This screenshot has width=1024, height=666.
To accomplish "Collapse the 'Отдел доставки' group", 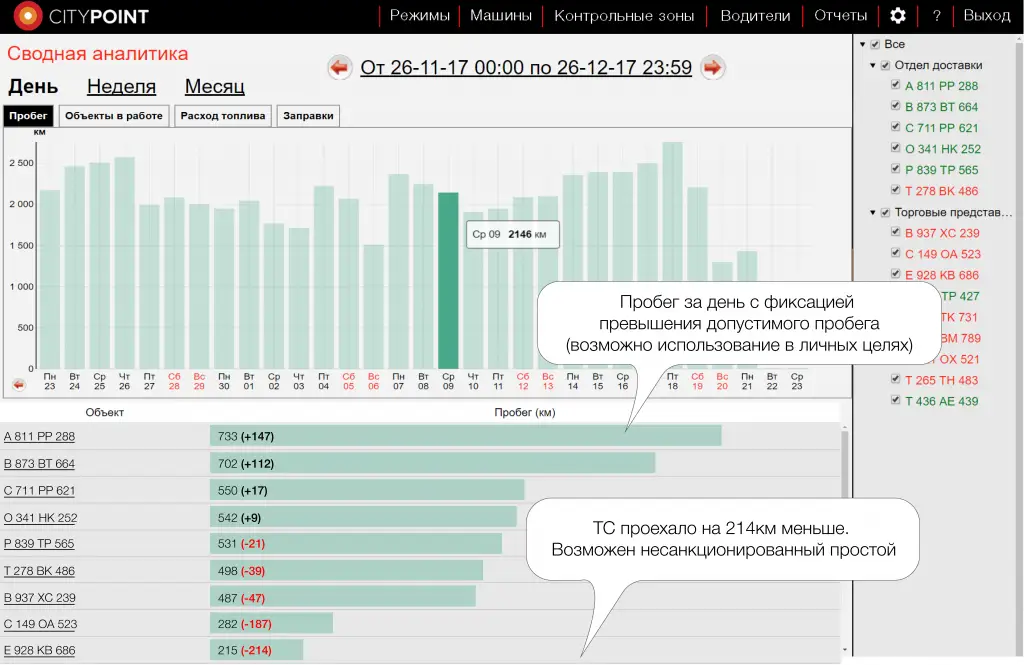I will point(873,66).
